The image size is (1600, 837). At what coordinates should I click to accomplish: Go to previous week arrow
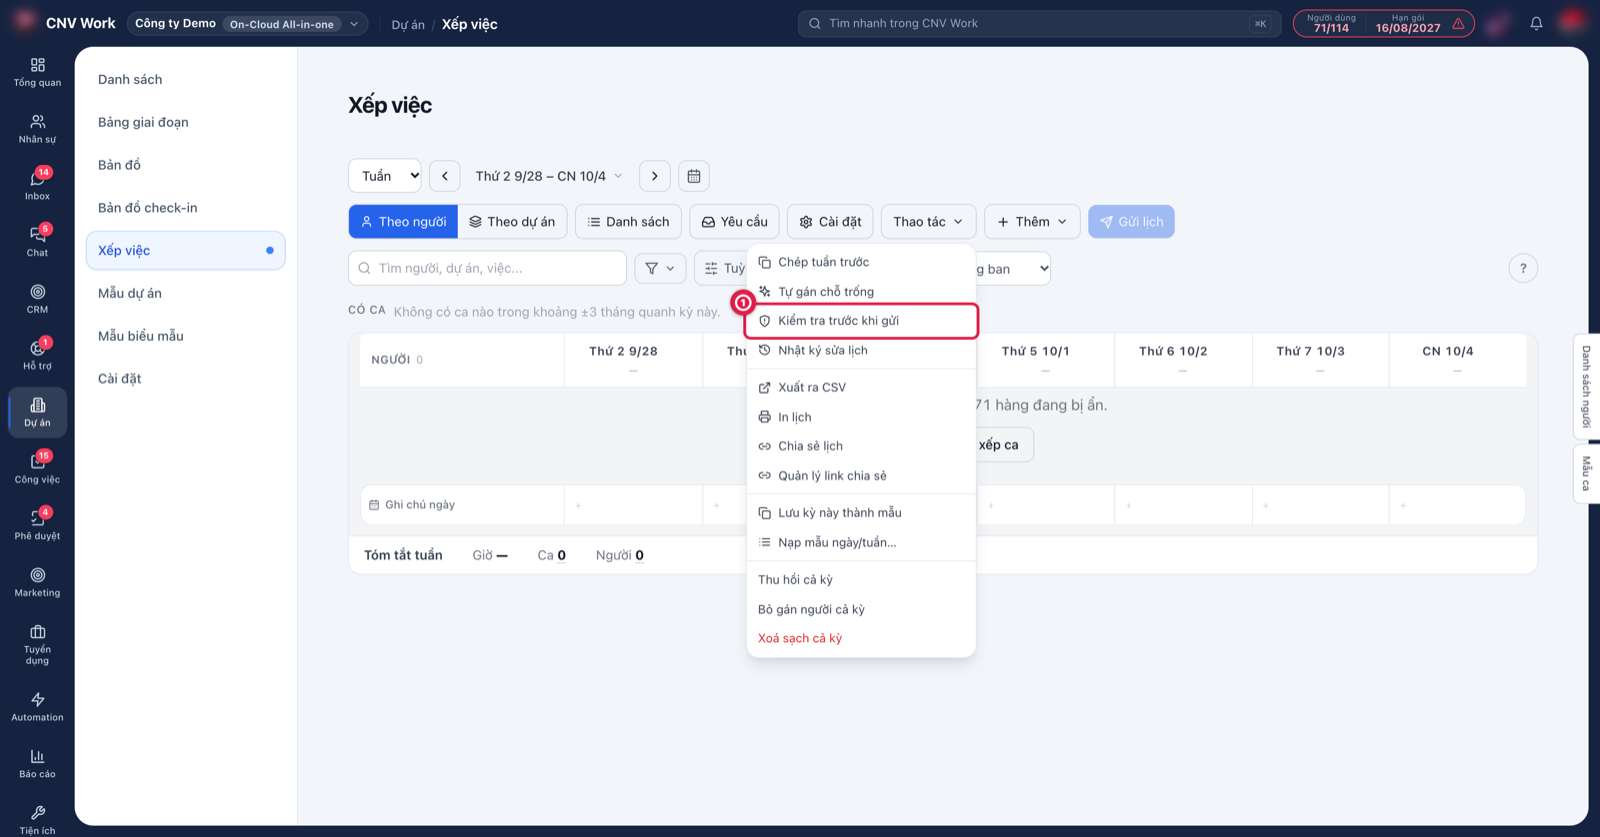point(445,176)
